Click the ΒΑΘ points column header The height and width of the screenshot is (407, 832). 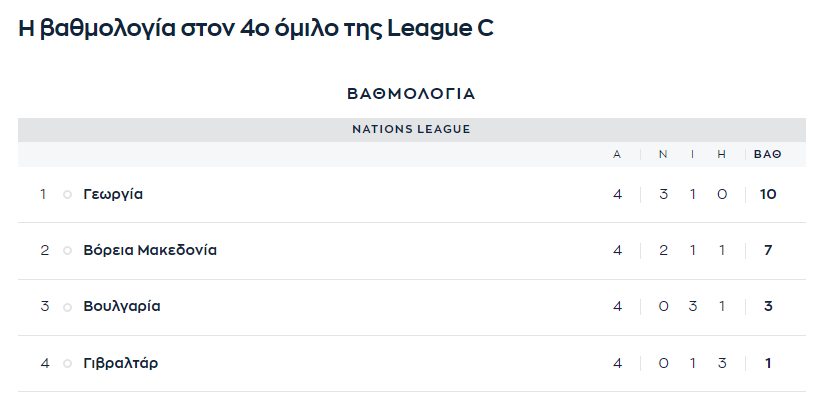click(x=767, y=154)
